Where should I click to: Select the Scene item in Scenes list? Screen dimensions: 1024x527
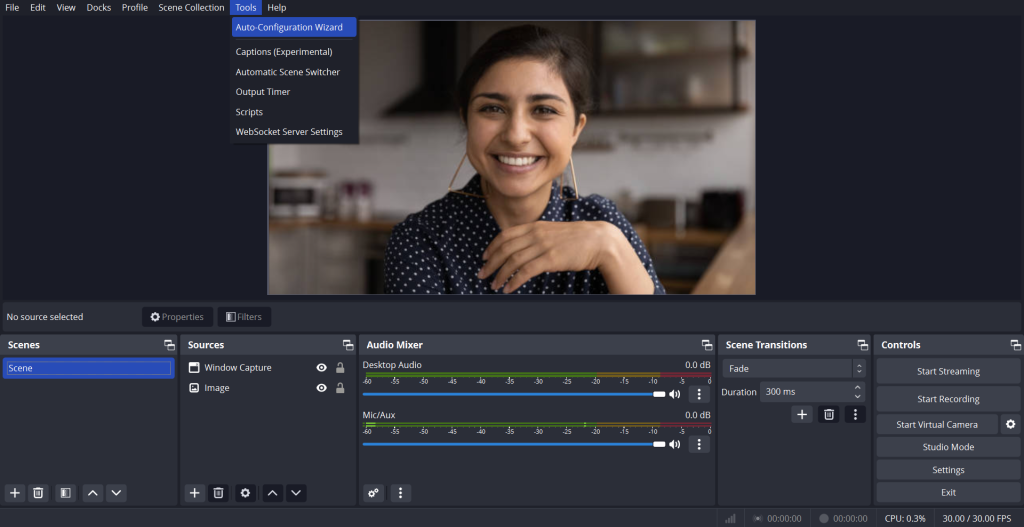point(89,368)
